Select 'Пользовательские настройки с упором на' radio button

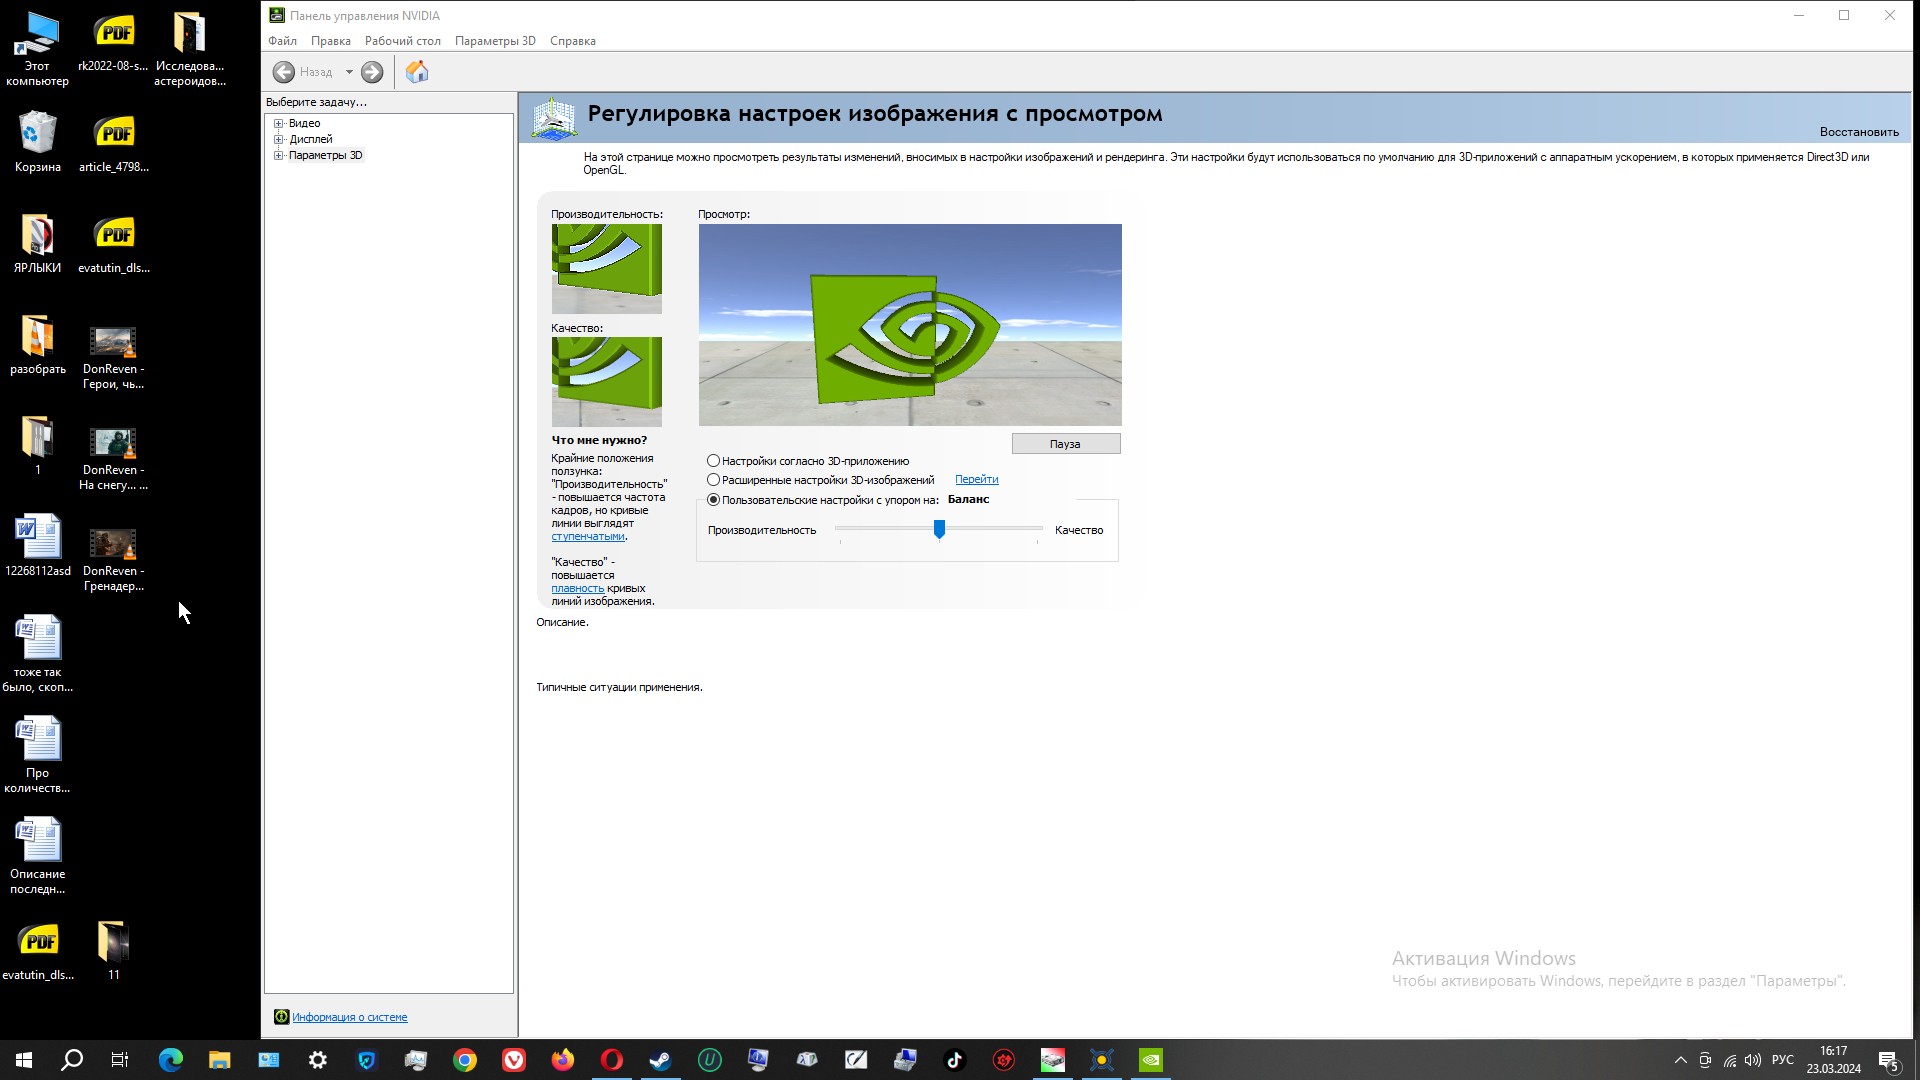(713, 500)
